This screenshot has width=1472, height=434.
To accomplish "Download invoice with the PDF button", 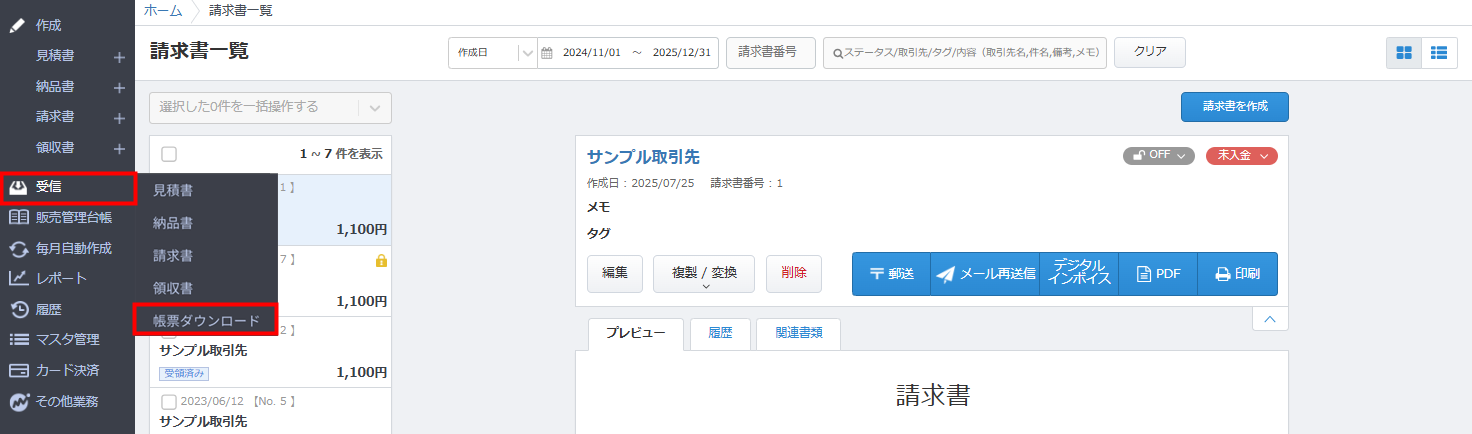I will click(x=1157, y=274).
